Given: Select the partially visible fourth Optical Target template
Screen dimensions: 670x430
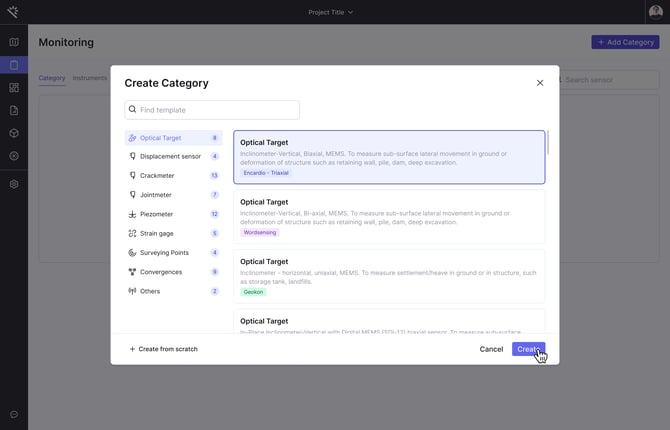Looking at the screenshot, I should (x=389, y=321).
